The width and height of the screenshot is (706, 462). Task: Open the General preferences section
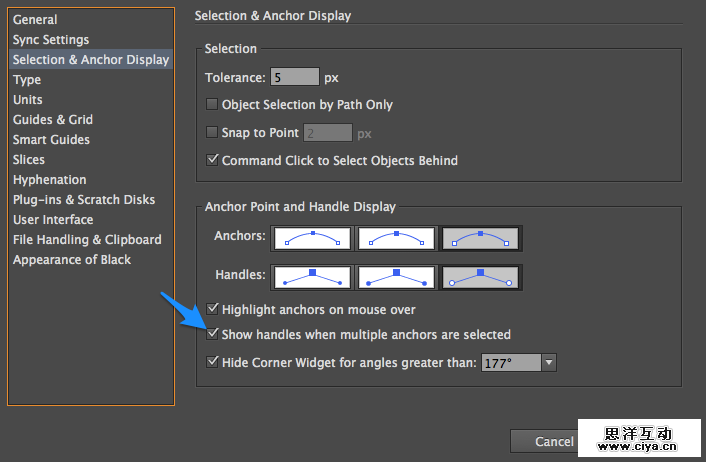(35, 20)
